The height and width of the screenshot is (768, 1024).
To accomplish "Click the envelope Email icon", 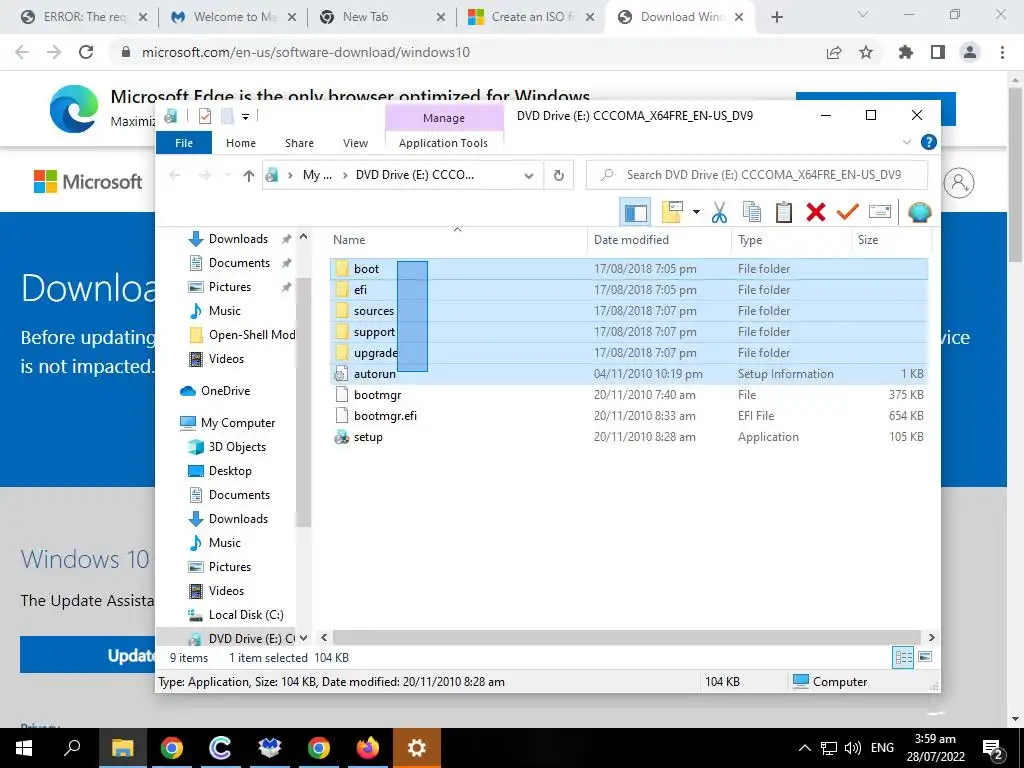I will tap(880, 212).
